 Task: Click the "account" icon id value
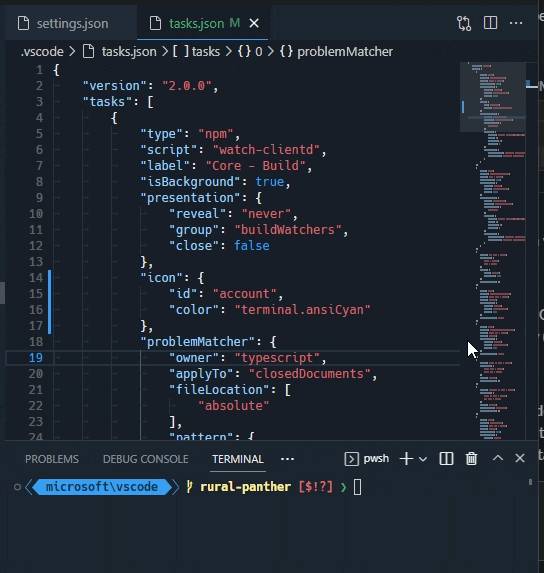tap(244, 294)
